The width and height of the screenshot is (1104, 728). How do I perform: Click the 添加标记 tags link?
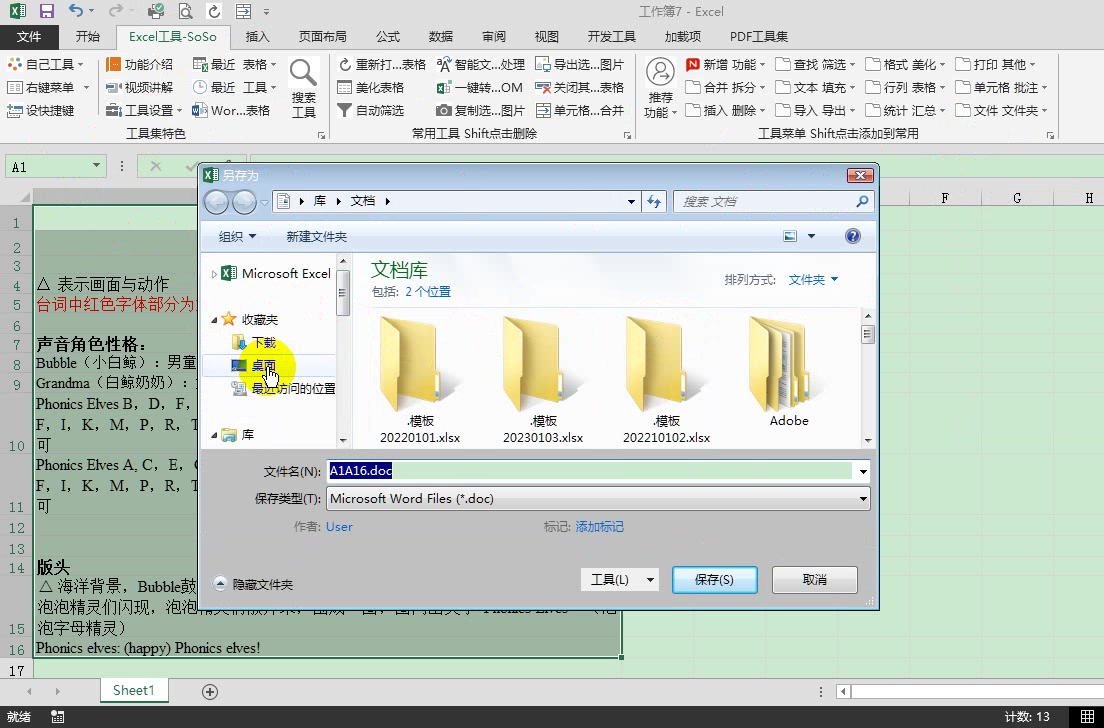pos(600,526)
